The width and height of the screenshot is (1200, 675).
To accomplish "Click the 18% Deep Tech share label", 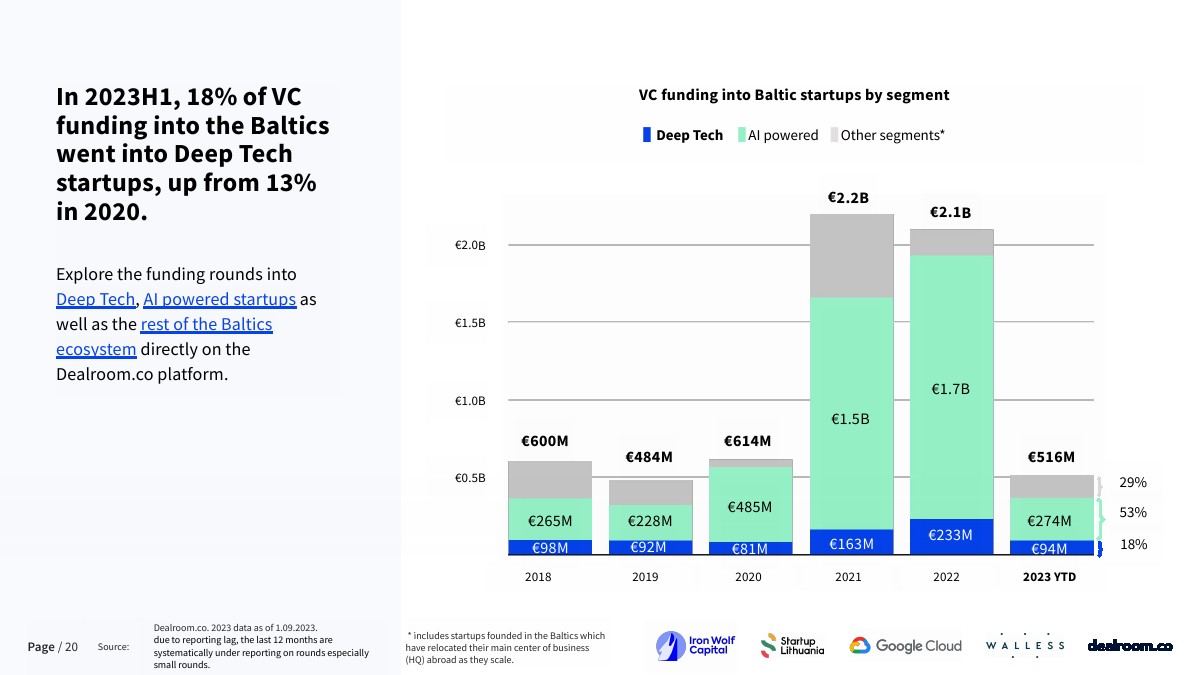I will (x=1132, y=545).
